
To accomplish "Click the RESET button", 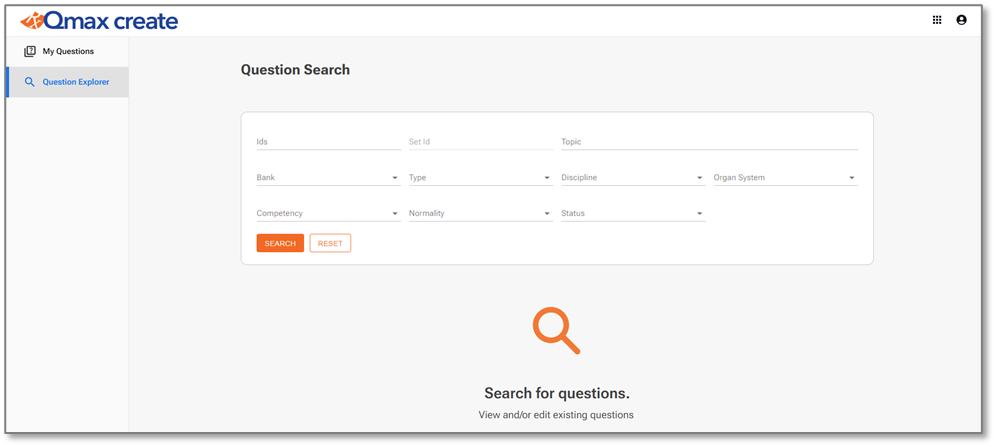I will [330, 243].
